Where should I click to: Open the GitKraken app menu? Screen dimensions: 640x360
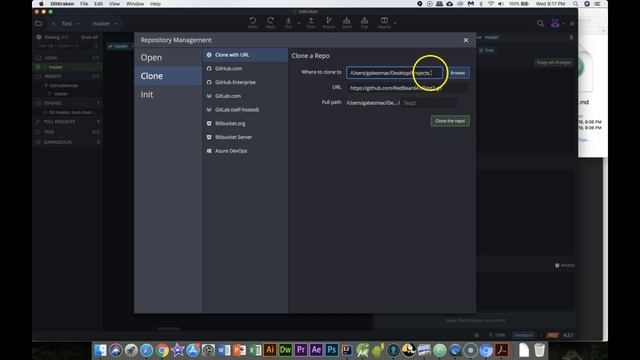(x=62, y=4)
